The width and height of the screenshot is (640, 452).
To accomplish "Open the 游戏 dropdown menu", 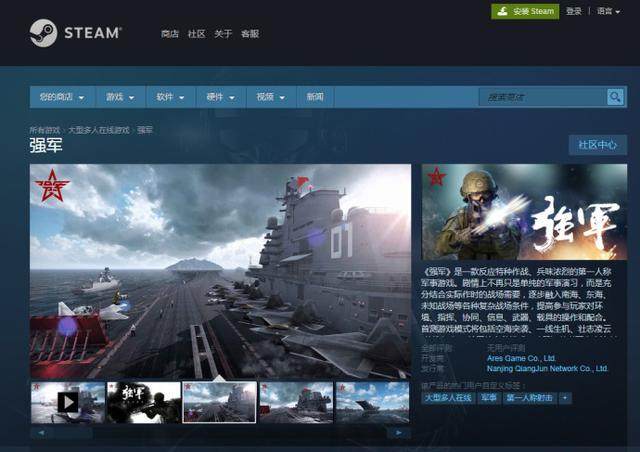I will [x=120, y=97].
